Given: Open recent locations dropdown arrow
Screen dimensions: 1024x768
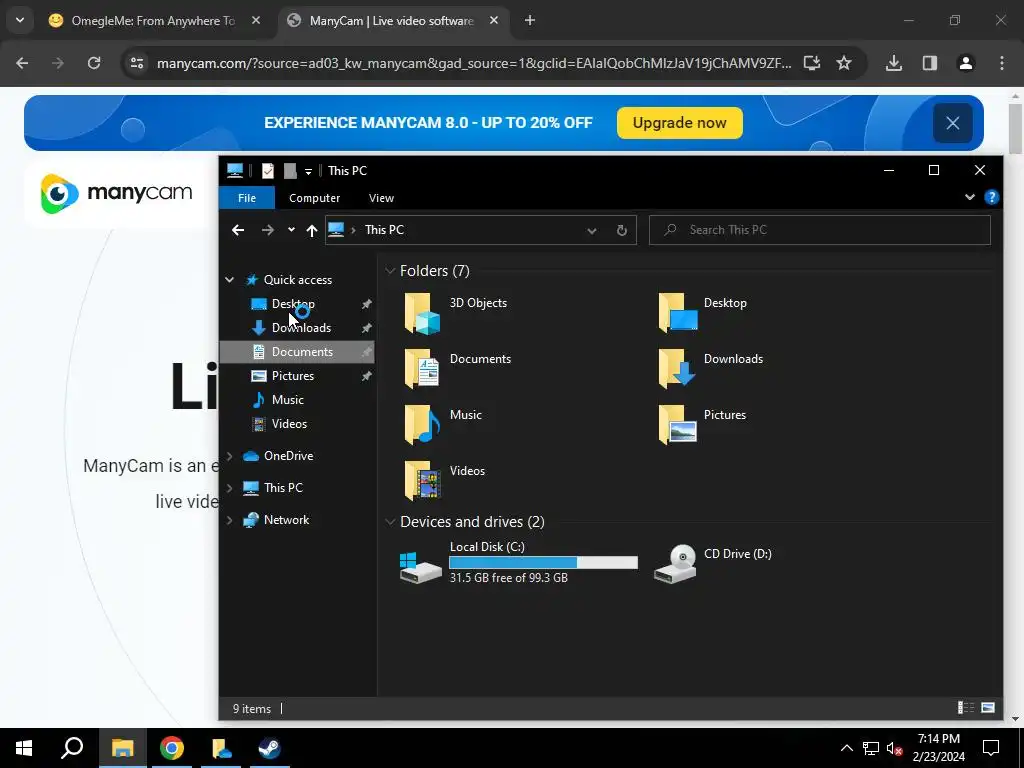Looking at the screenshot, I should coord(291,230).
